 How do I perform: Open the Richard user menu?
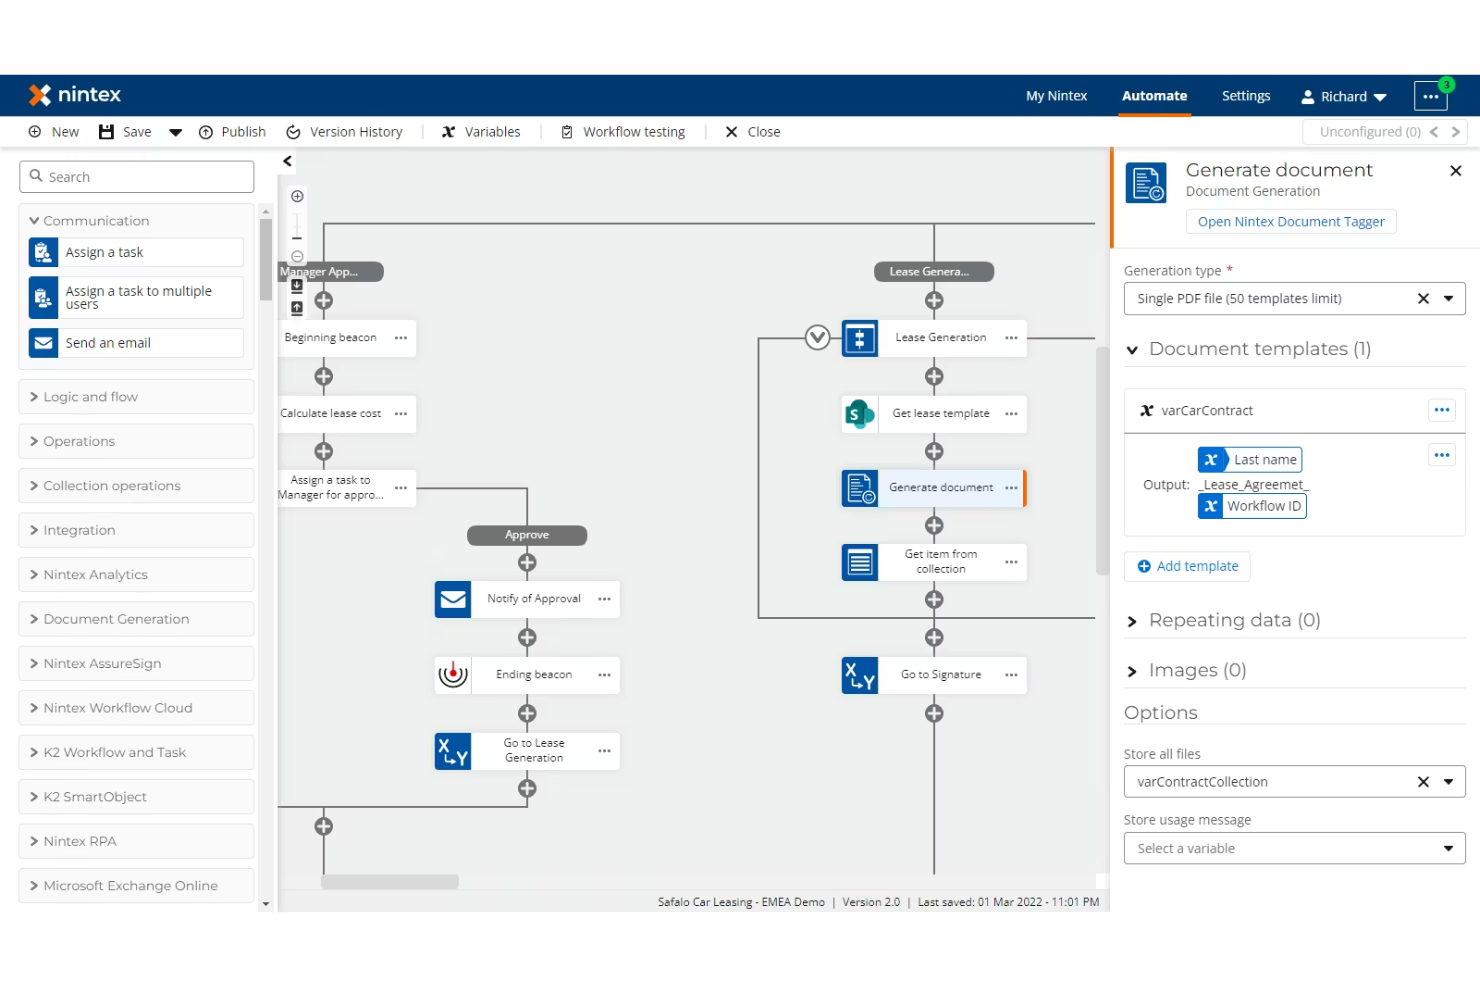[x=1343, y=97]
